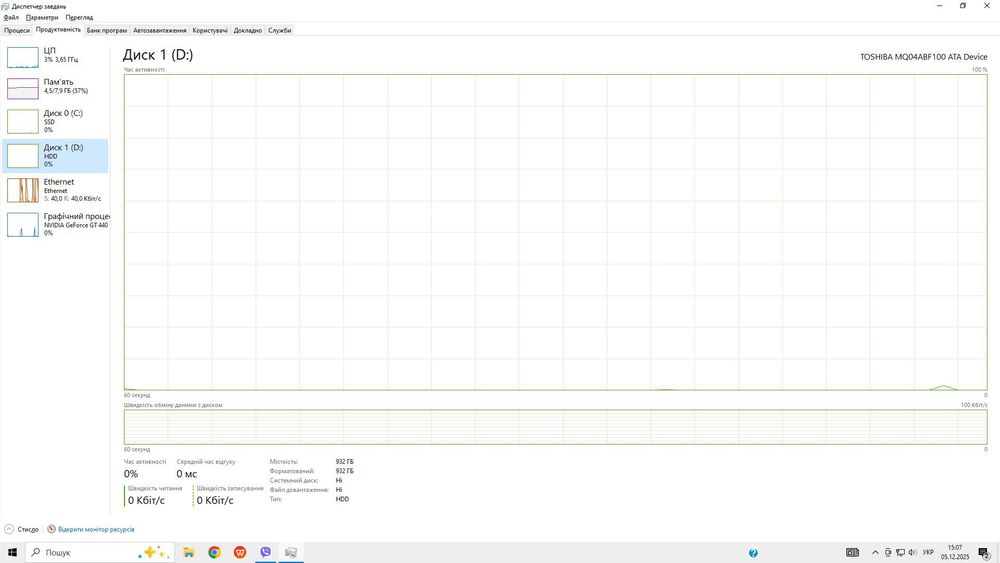This screenshot has width=1000, height=563.
Task: Open the clock showing 15:07 05.12.2025
Action: [x=955, y=552]
